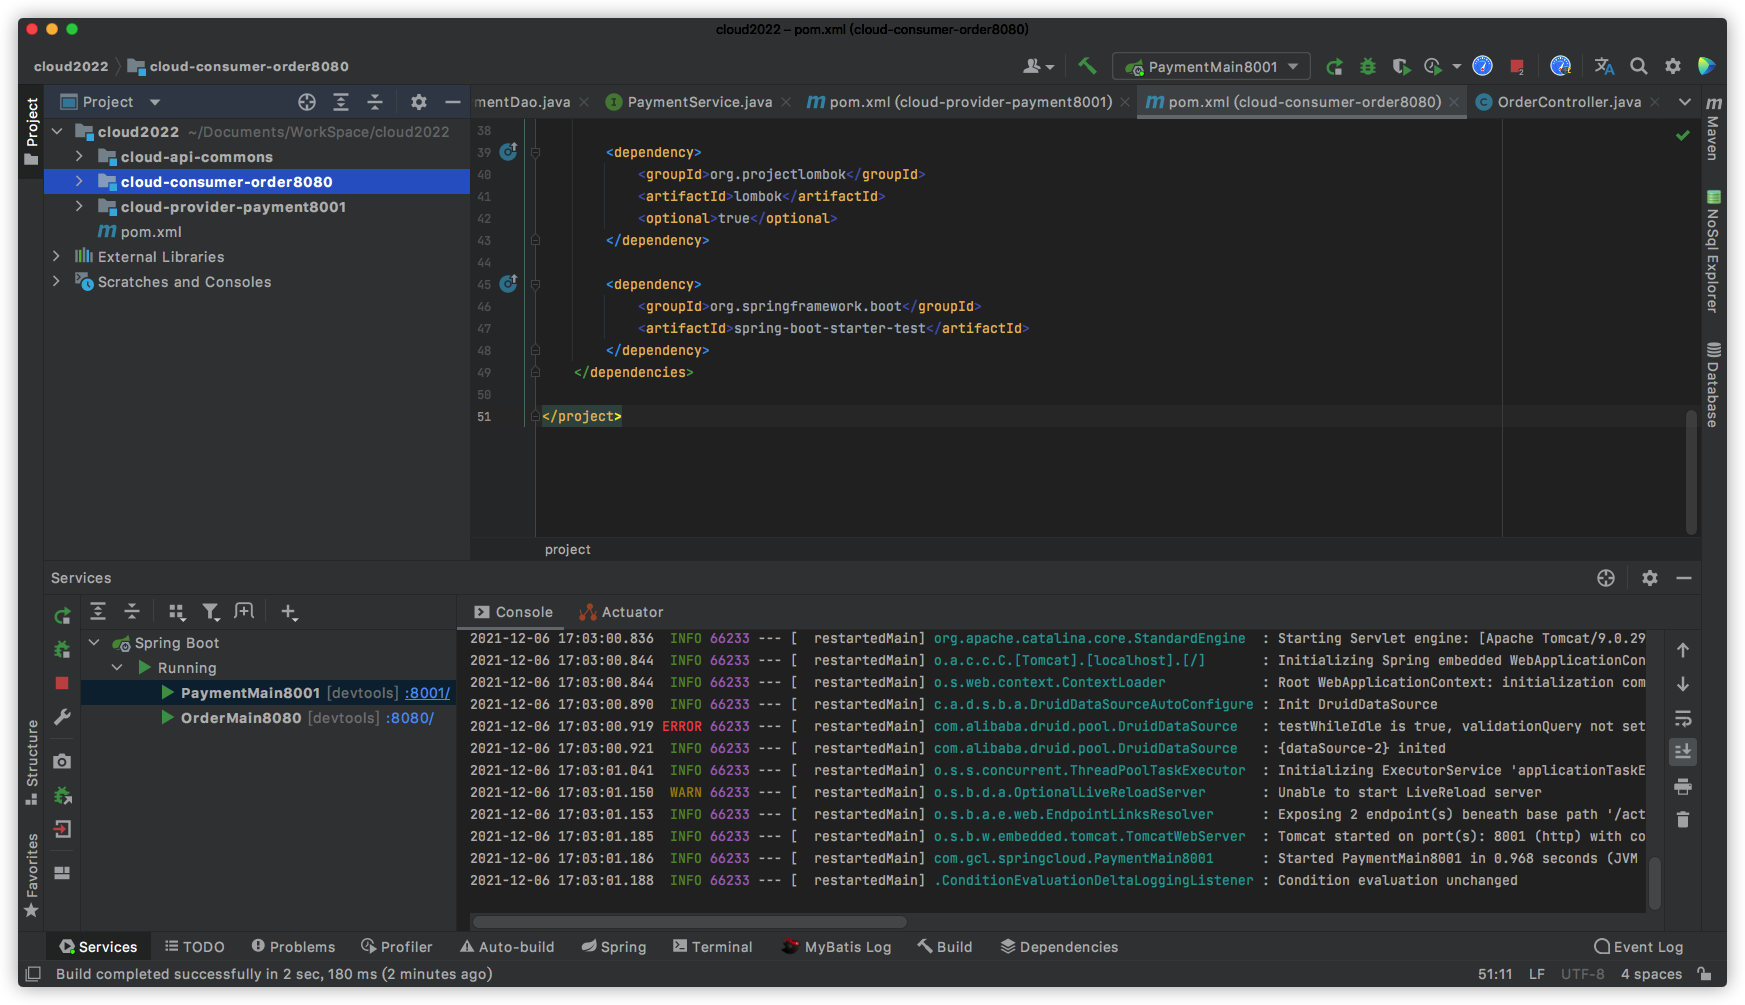
Task: Open Services panel settings gear
Action: click(x=1650, y=578)
